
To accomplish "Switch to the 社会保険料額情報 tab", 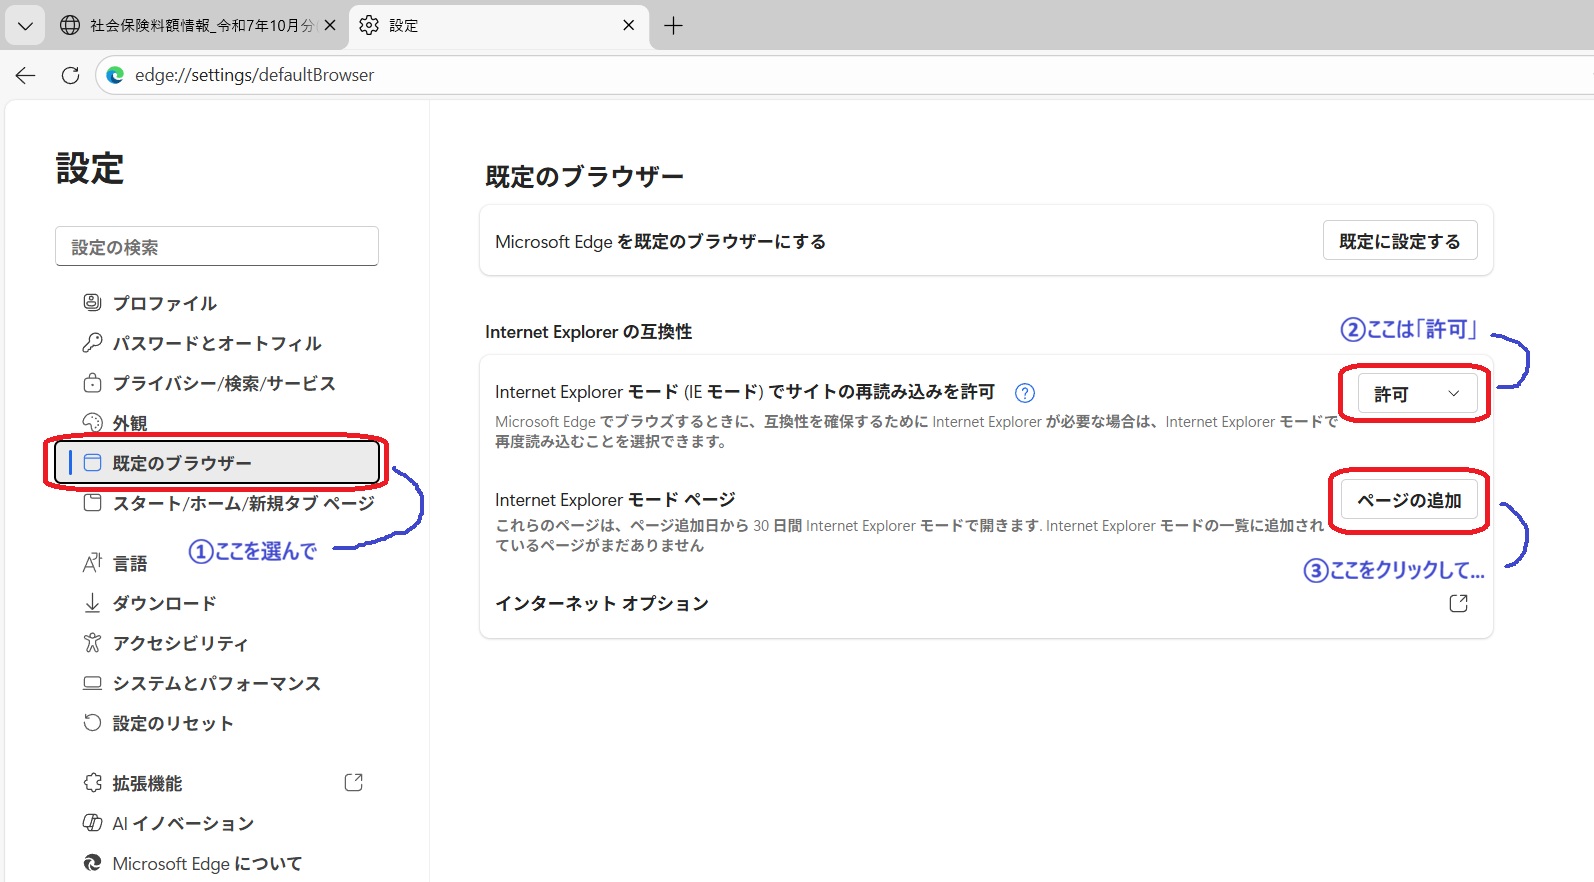I will (190, 26).
